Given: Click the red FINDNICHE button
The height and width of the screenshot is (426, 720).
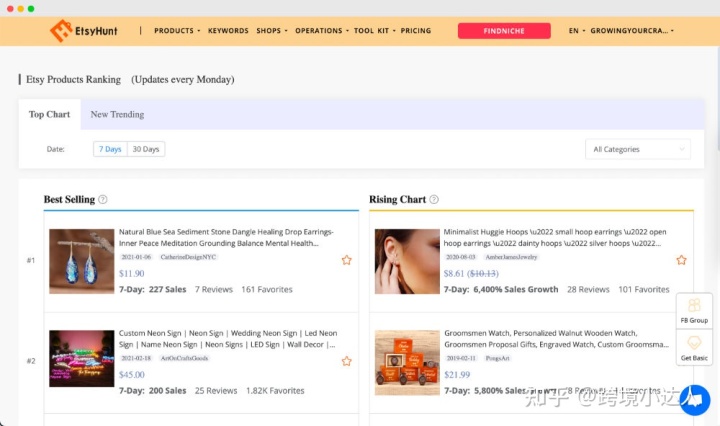Looking at the screenshot, I should pyautogui.click(x=504, y=31).
